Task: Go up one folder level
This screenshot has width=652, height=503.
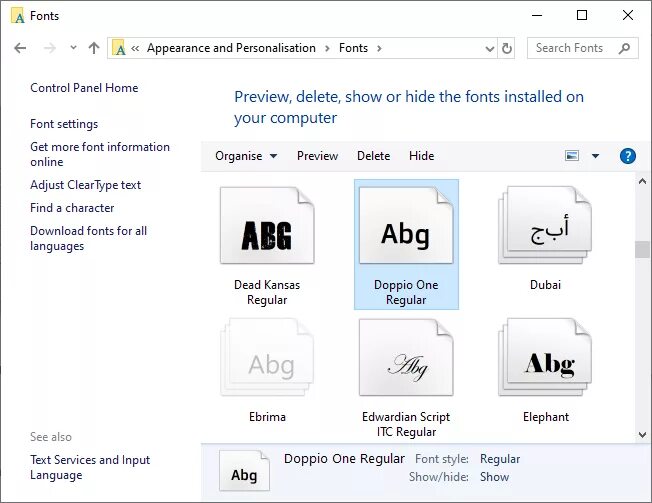Action: (94, 48)
